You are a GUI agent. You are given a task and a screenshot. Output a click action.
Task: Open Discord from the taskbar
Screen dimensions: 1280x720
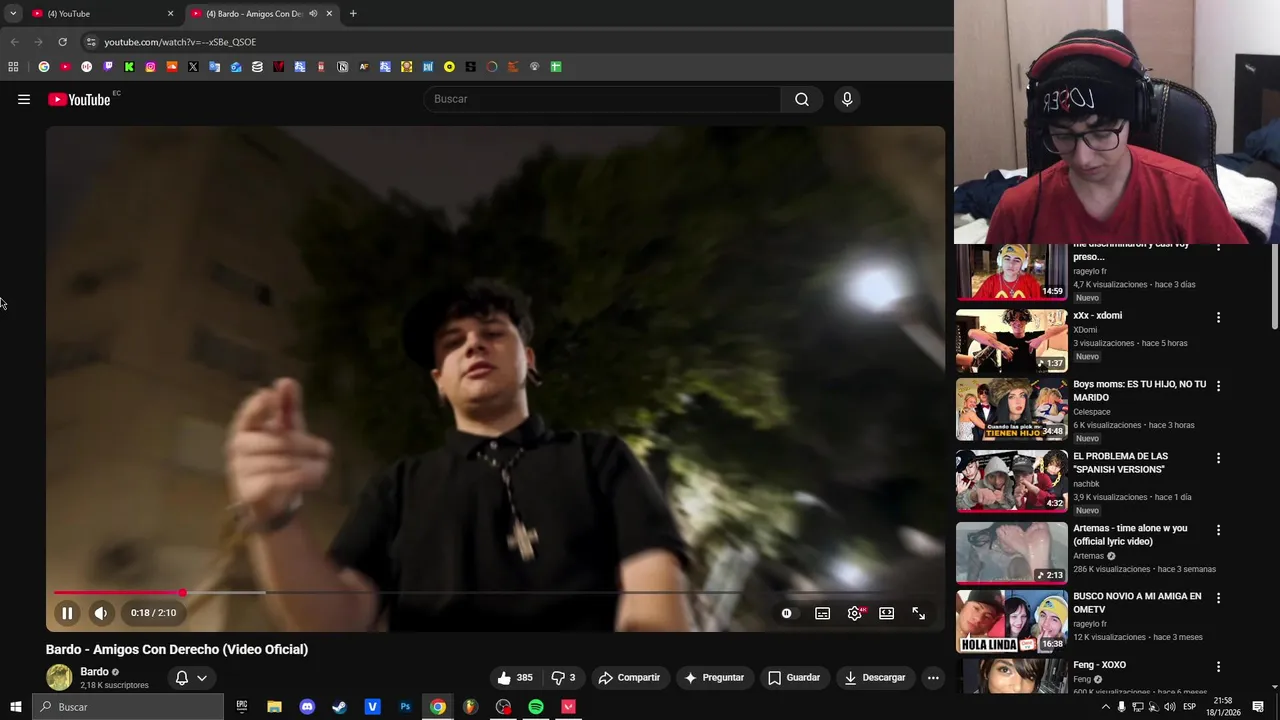[x=307, y=707]
